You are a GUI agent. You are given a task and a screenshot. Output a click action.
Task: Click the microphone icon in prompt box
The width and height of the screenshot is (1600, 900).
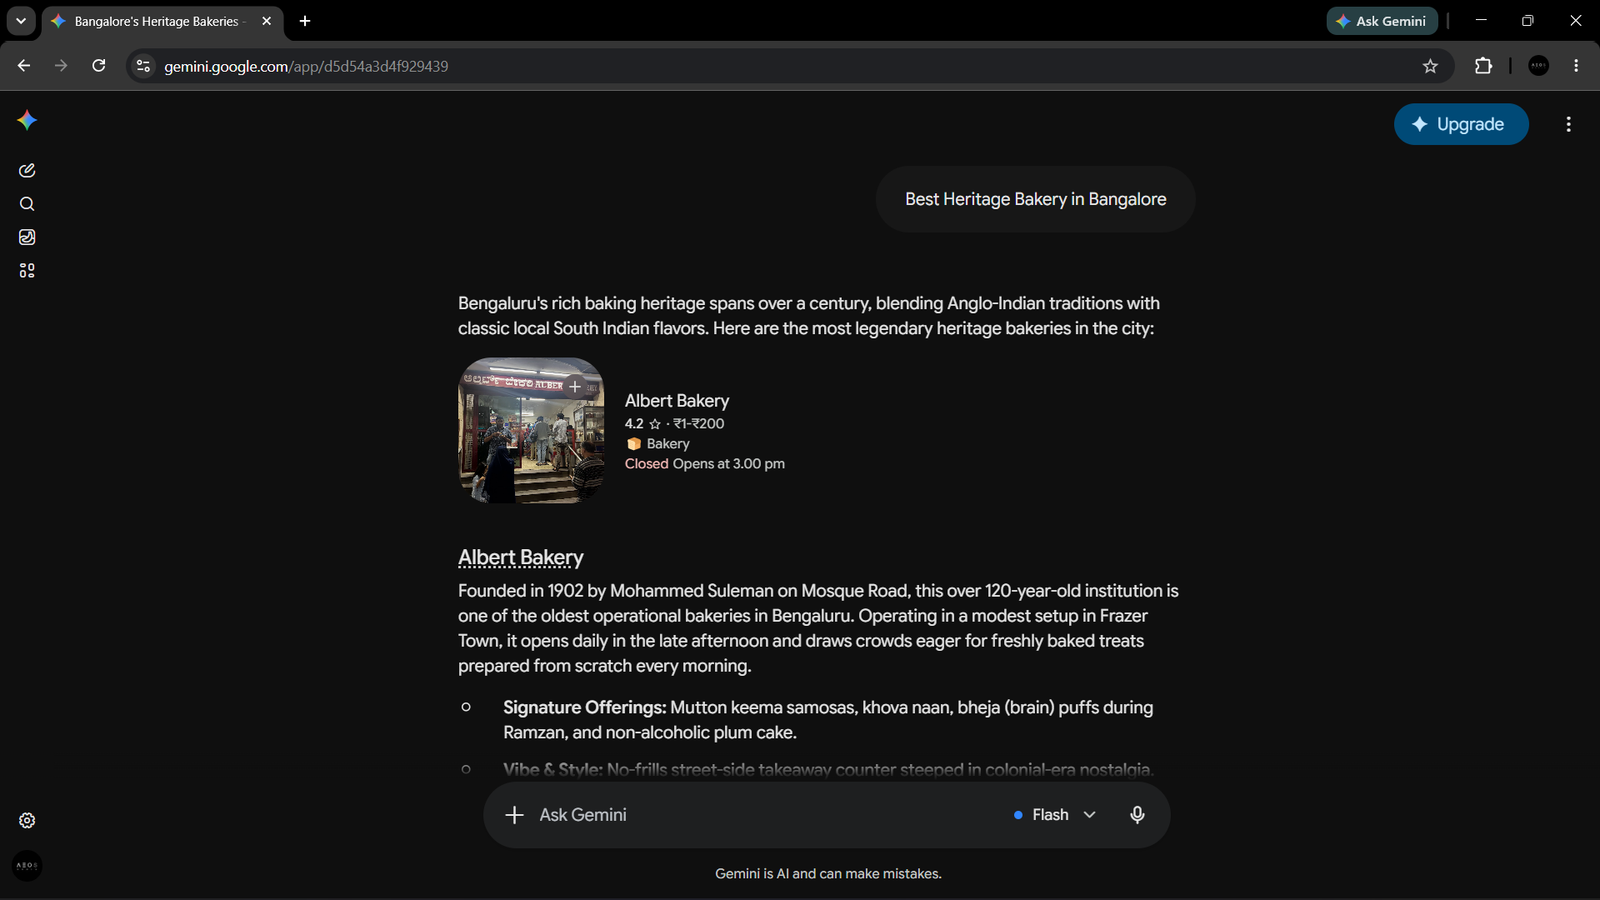click(x=1137, y=814)
